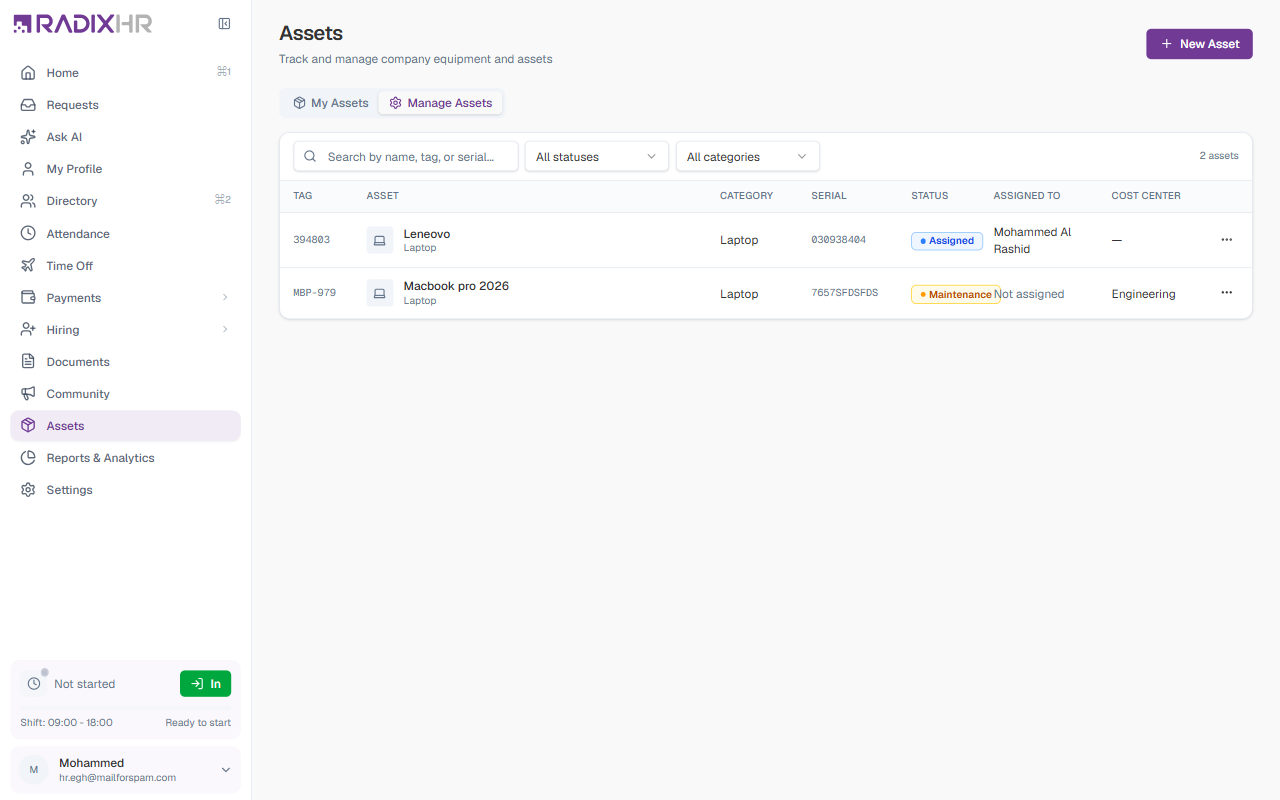
Task: Click the STATUS column header
Action: (x=930, y=196)
